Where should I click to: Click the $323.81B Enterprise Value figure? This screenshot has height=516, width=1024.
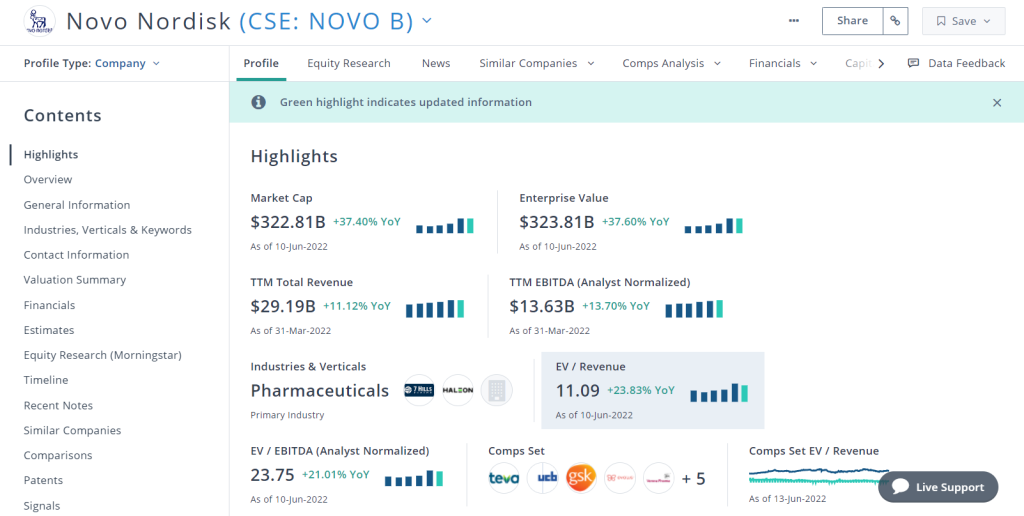(x=557, y=222)
